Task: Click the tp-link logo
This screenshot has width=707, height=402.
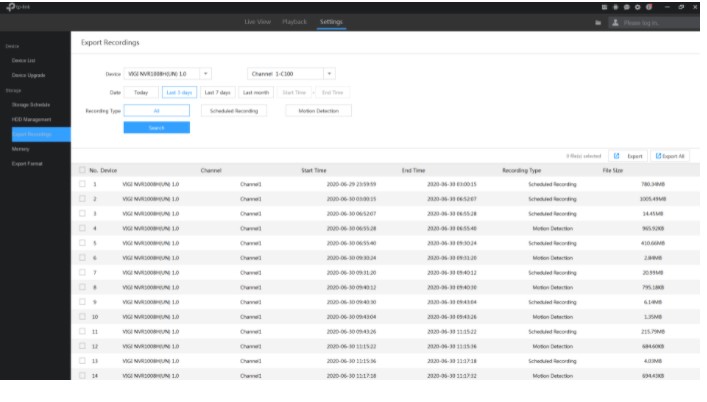Action: tap(18, 7)
